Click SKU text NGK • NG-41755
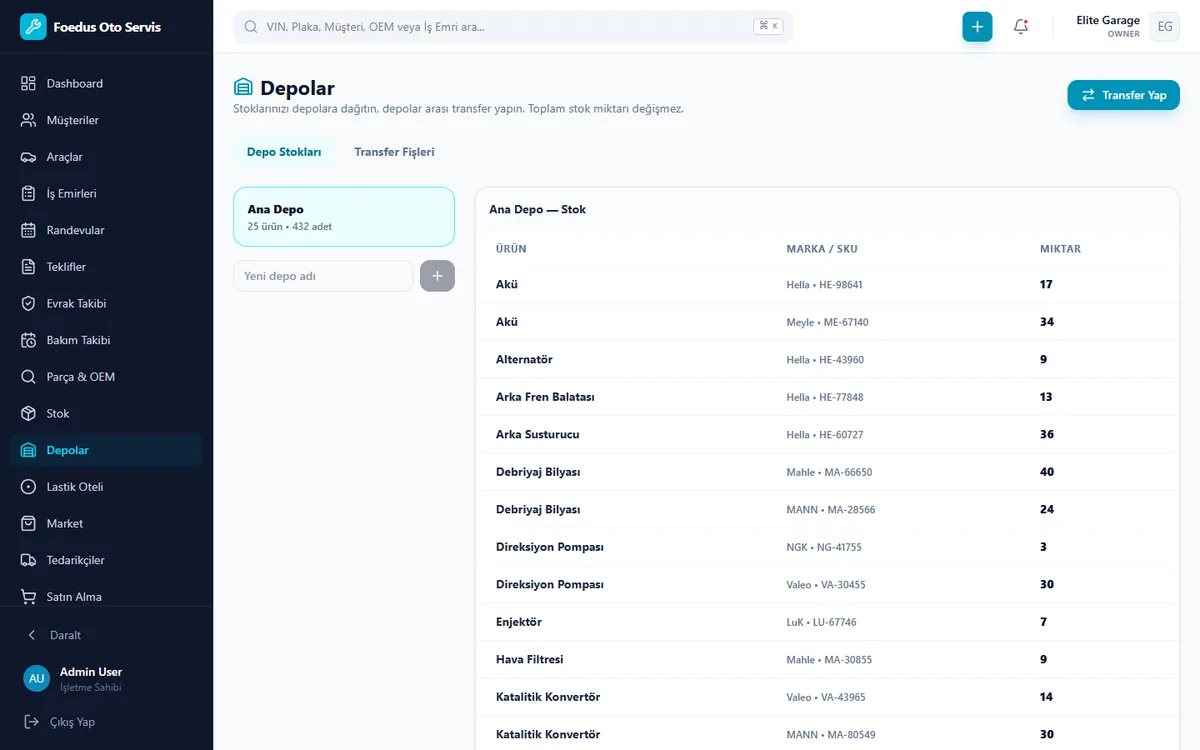The height and width of the screenshot is (750, 1200). coord(824,548)
